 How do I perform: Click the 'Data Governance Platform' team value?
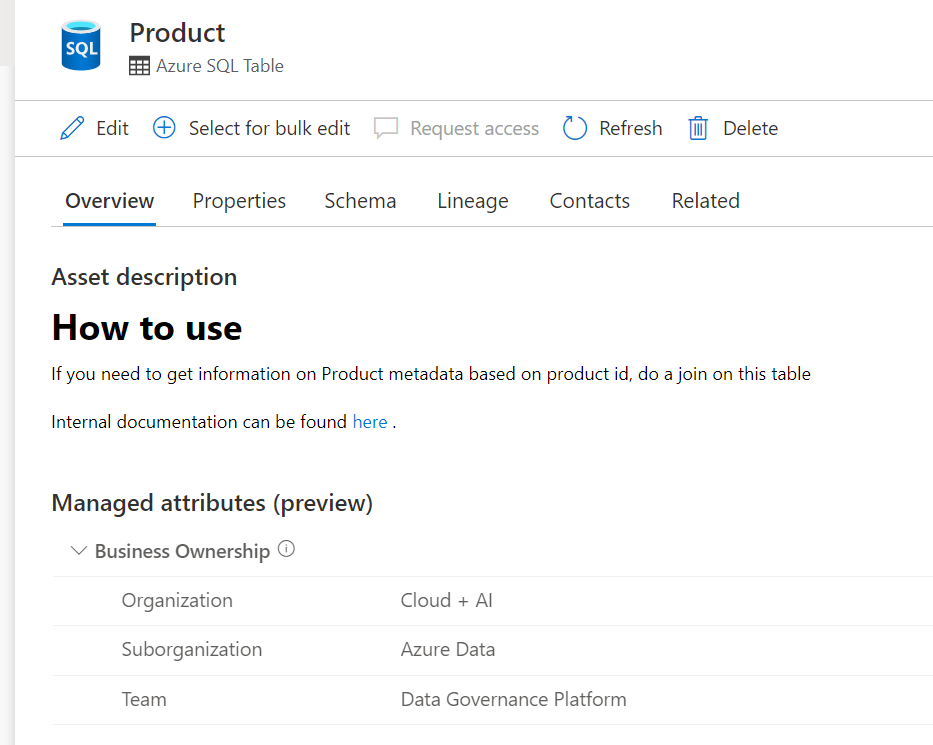pyautogui.click(x=513, y=699)
